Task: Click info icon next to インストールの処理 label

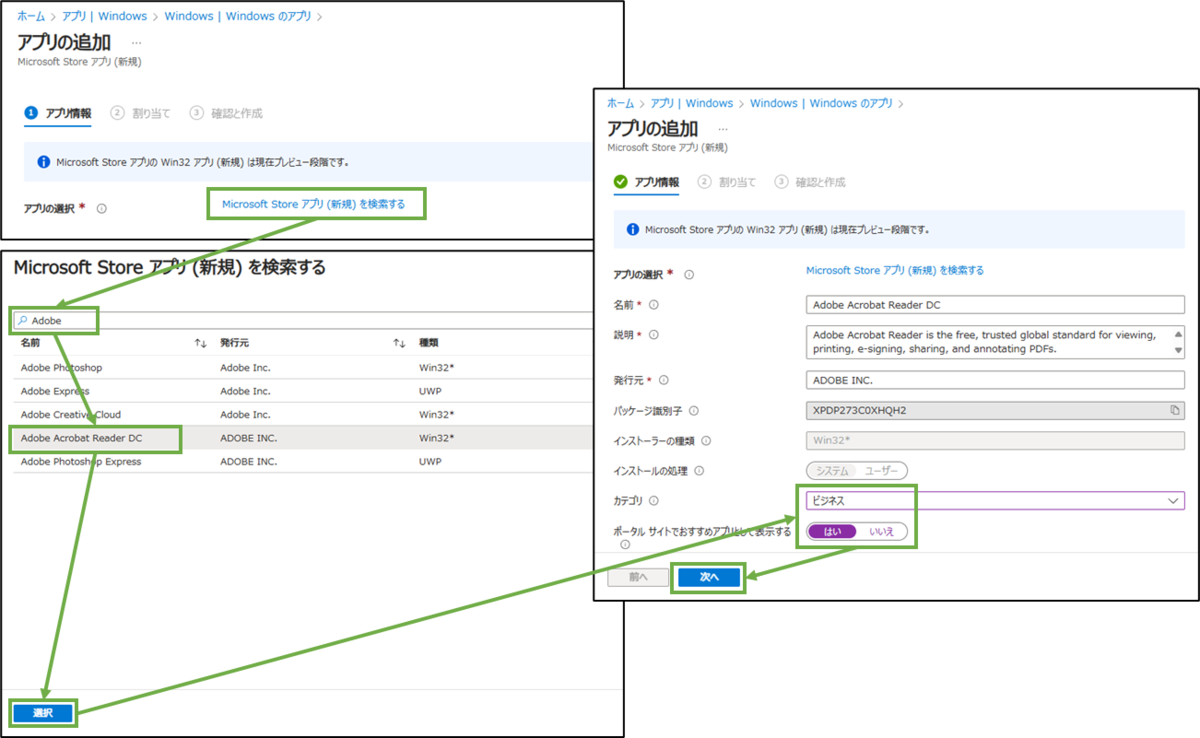Action: (699, 470)
